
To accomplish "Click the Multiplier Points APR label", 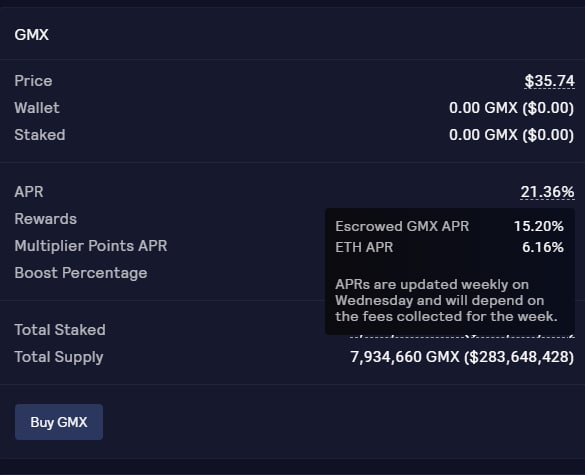I will pyautogui.click(x=91, y=246).
